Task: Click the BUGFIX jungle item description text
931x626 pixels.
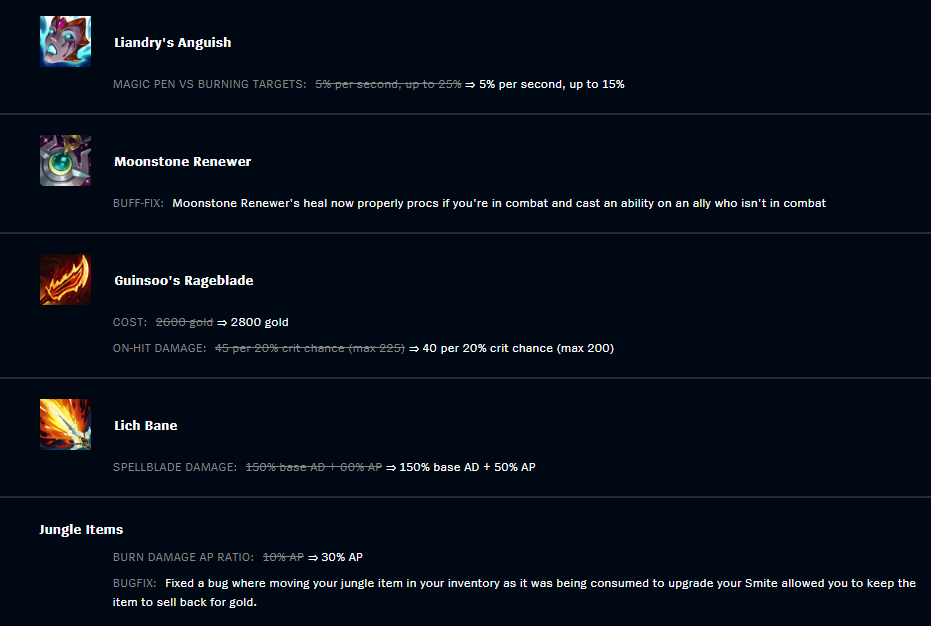Action: (514, 592)
